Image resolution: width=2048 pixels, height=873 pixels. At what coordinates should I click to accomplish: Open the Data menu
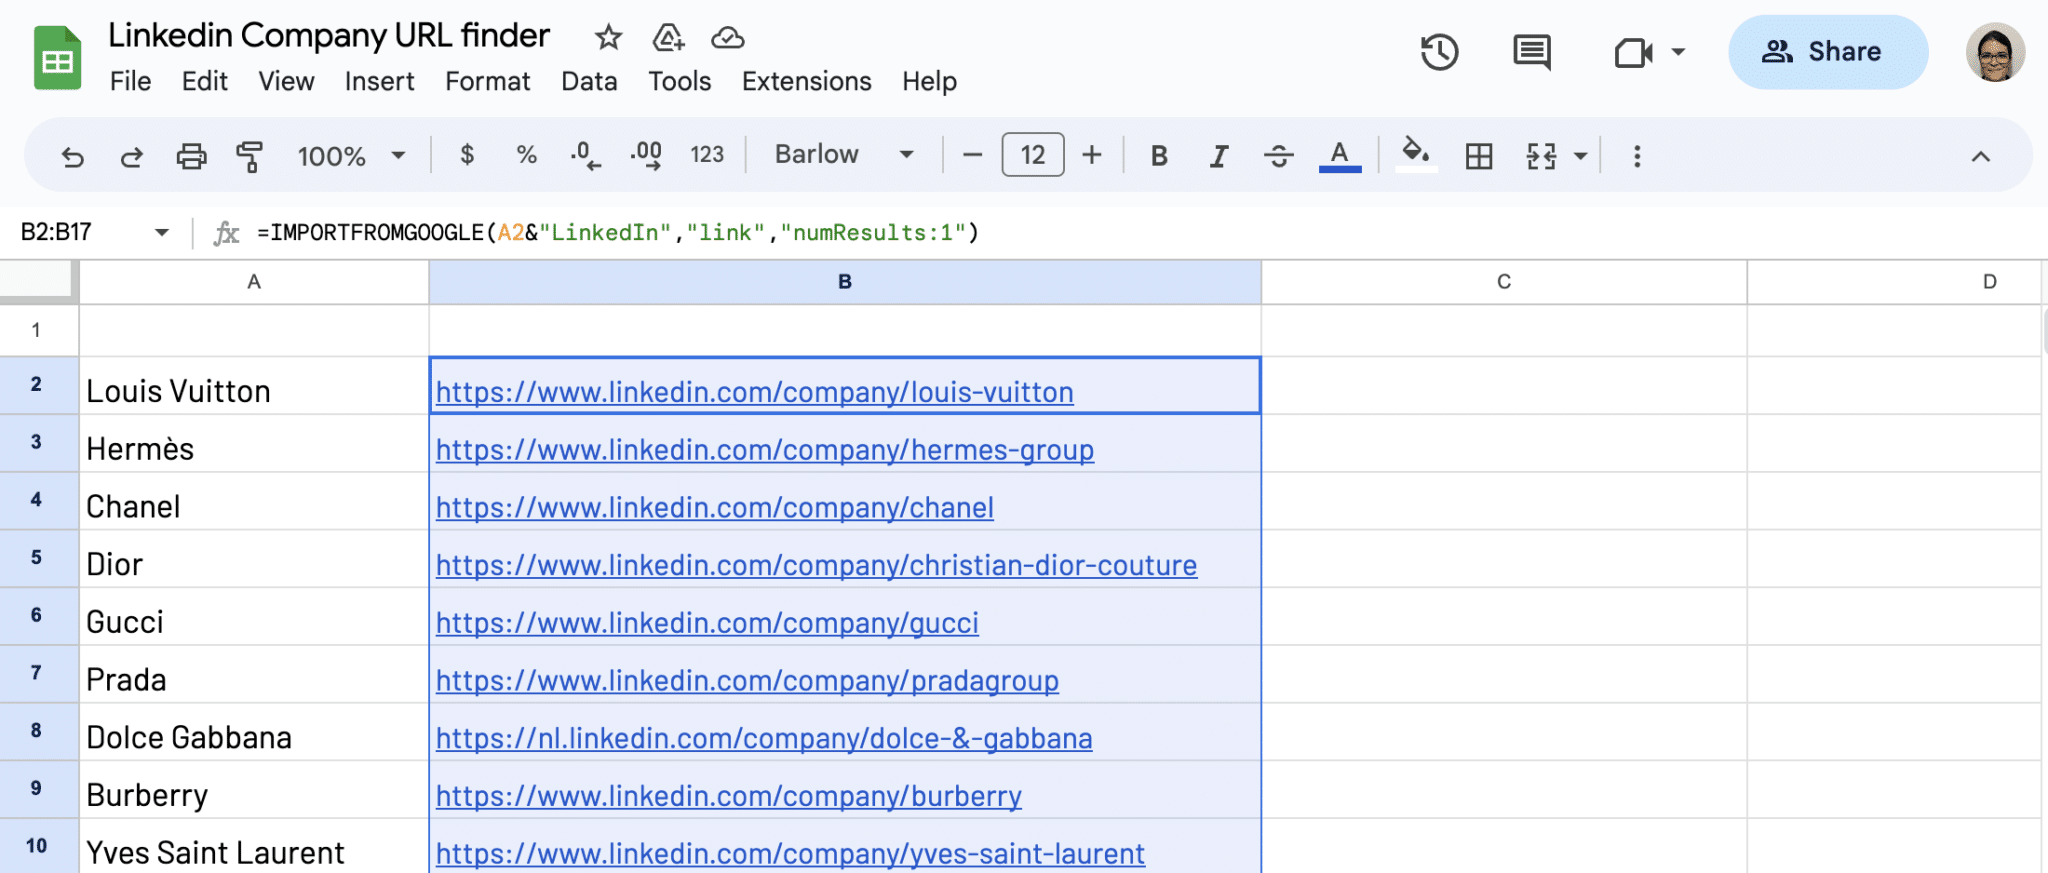point(589,81)
